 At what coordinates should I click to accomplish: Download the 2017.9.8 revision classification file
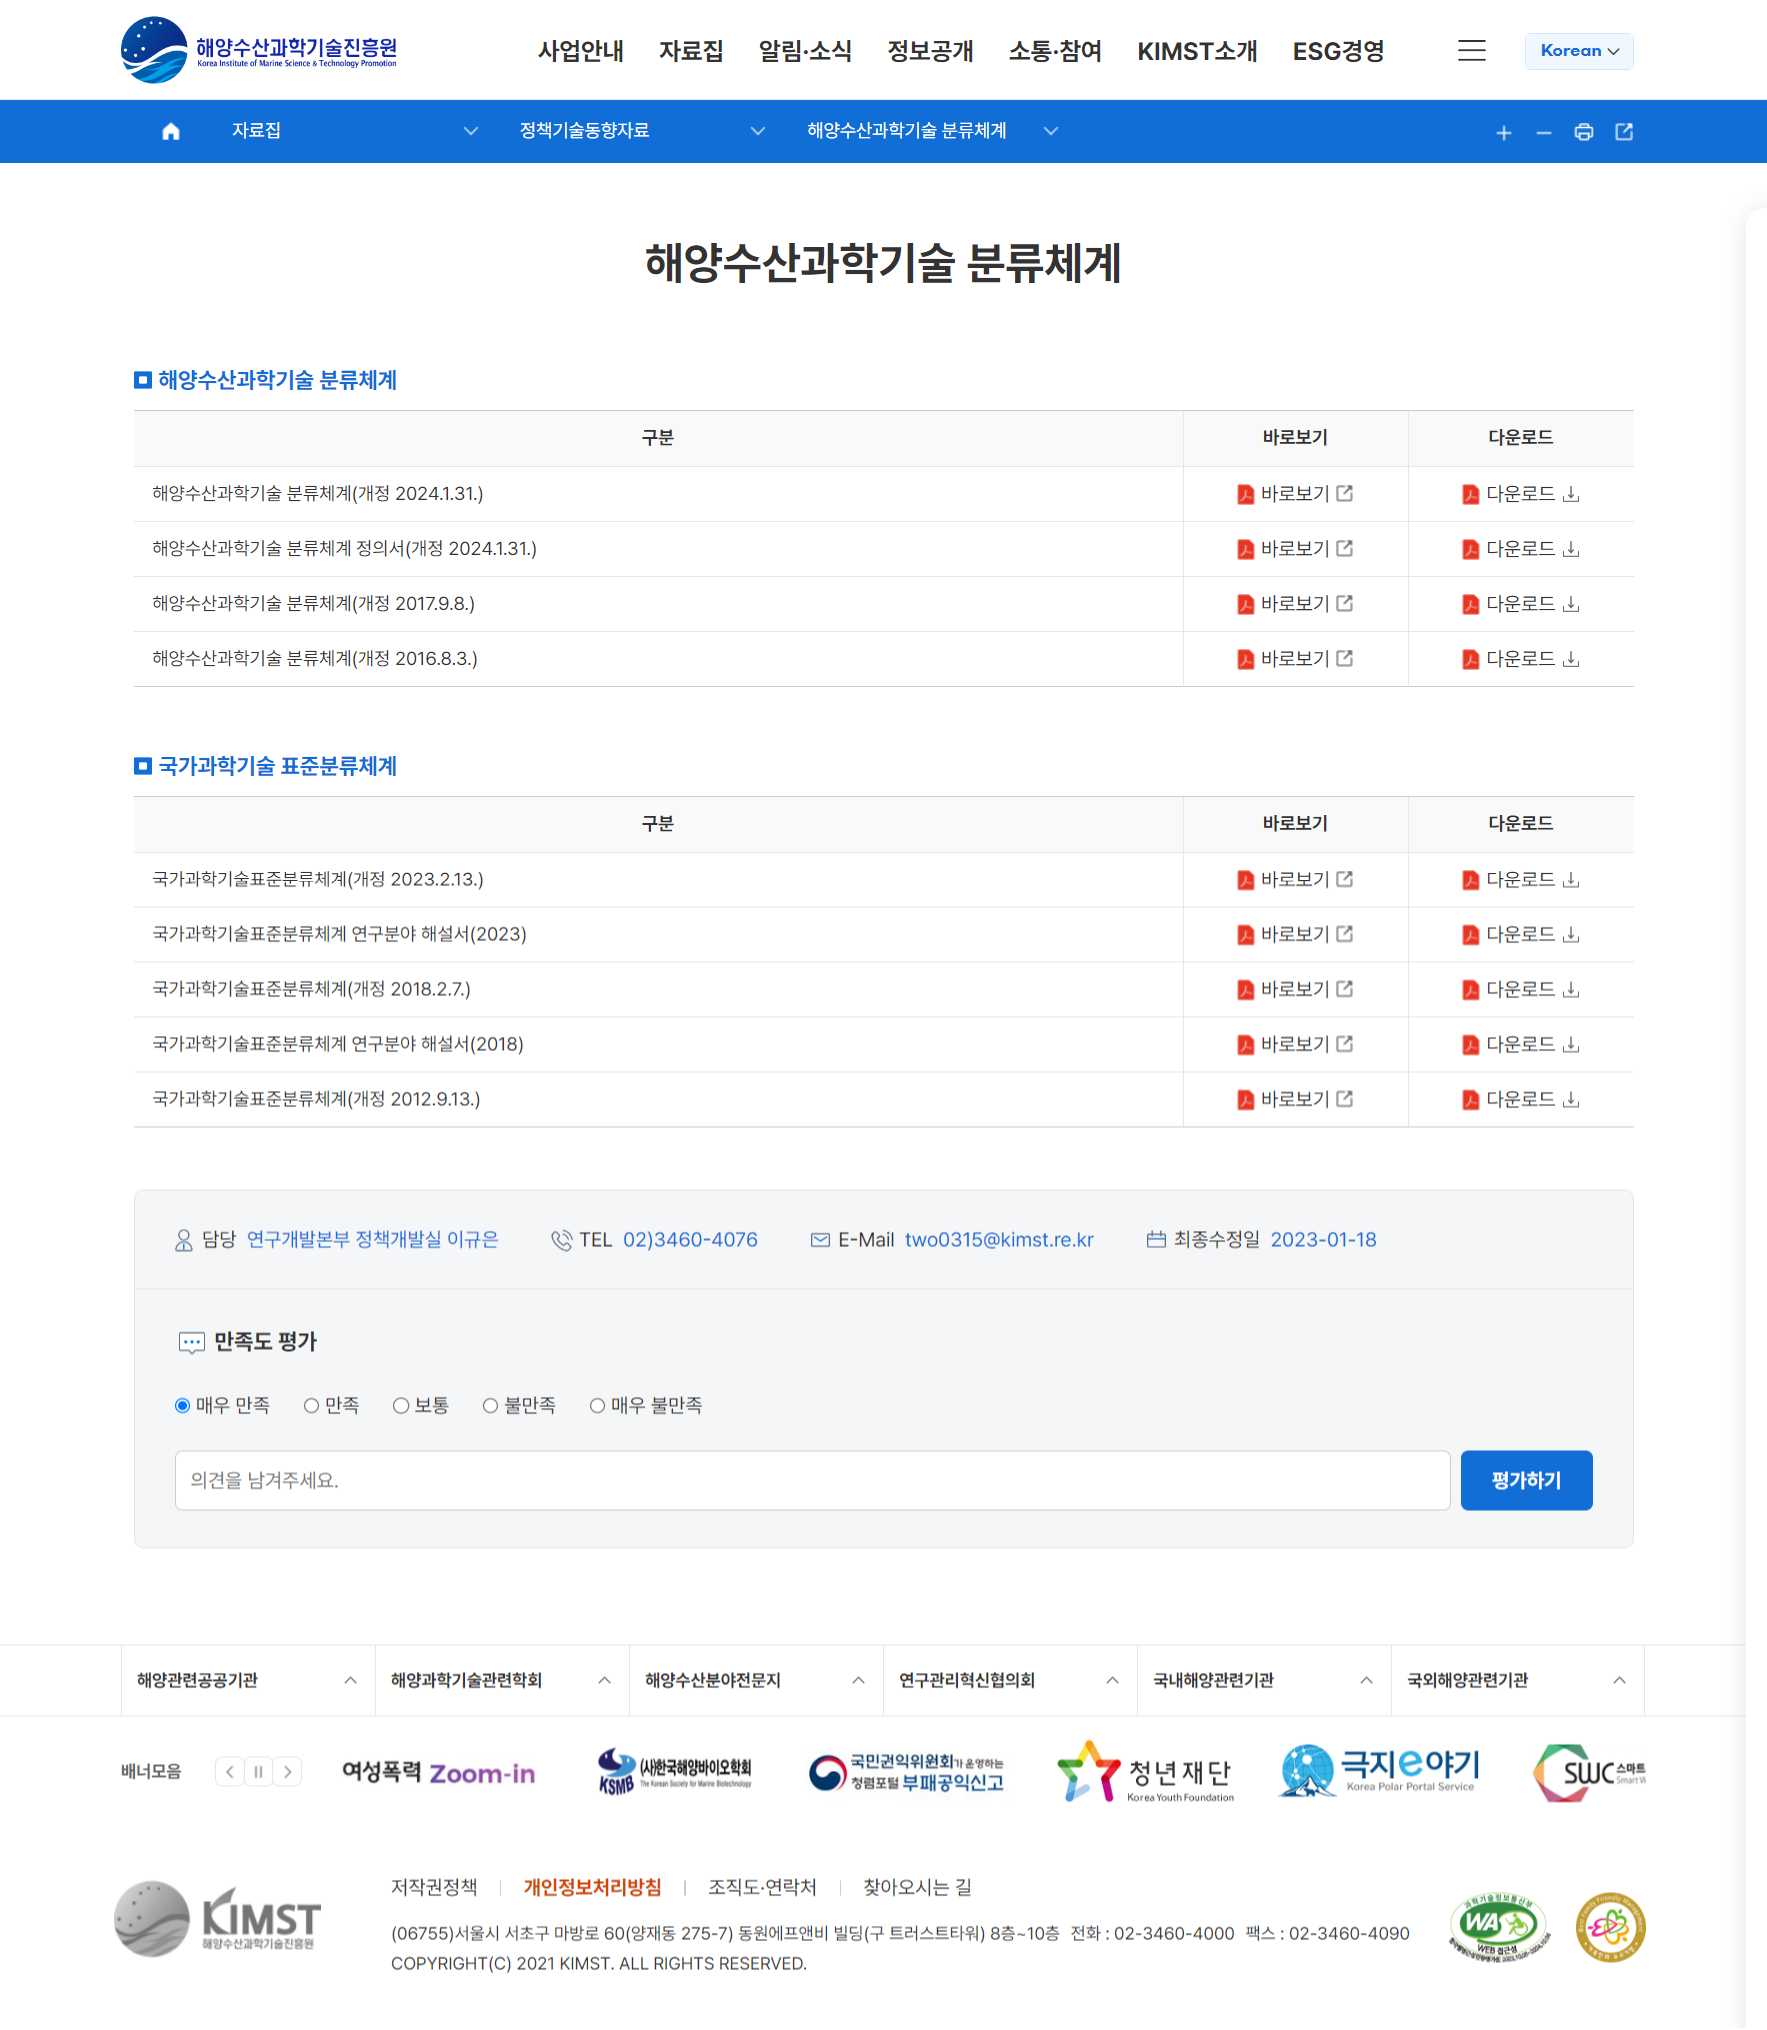click(x=1520, y=604)
